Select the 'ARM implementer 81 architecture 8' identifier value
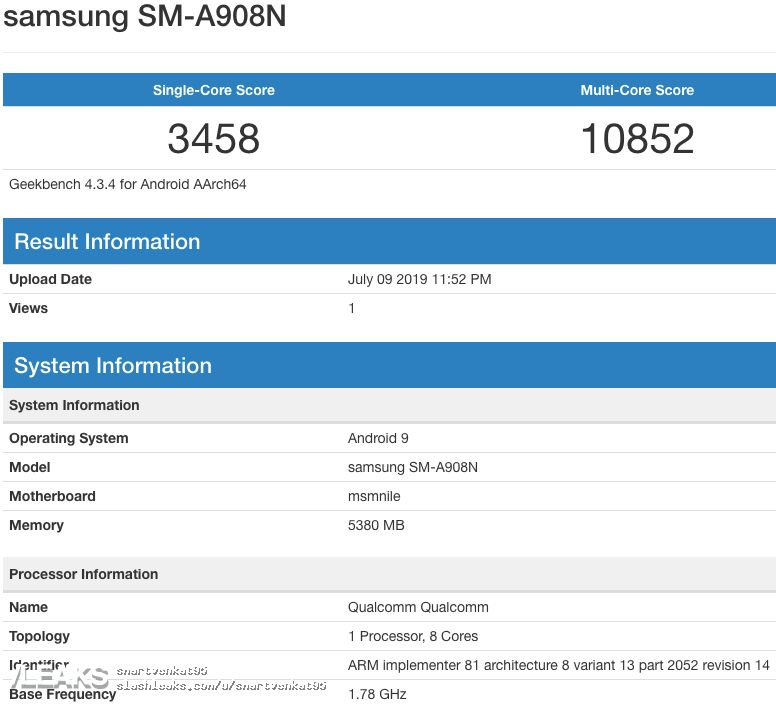 click(559, 665)
